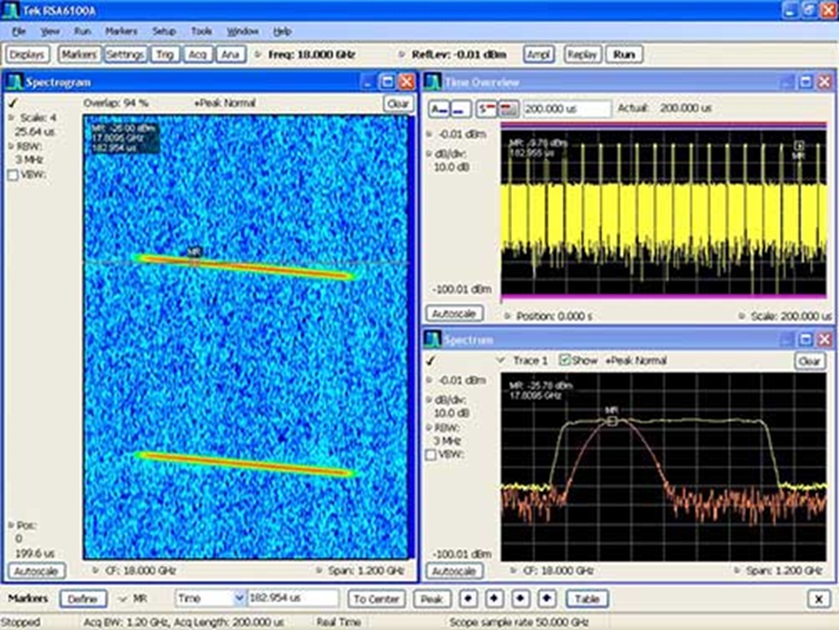This screenshot has height=630, width=839.
Task: Open the marker Table
Action: click(587, 599)
